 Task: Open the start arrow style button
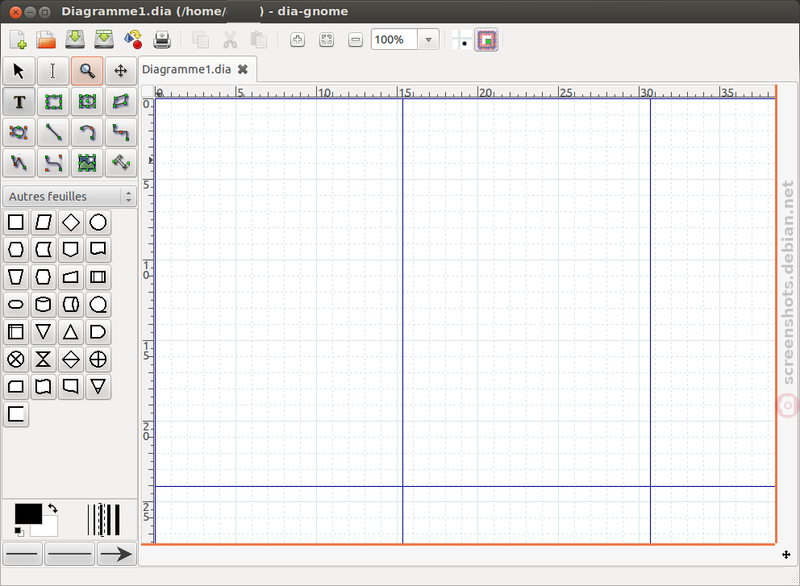(x=22, y=554)
